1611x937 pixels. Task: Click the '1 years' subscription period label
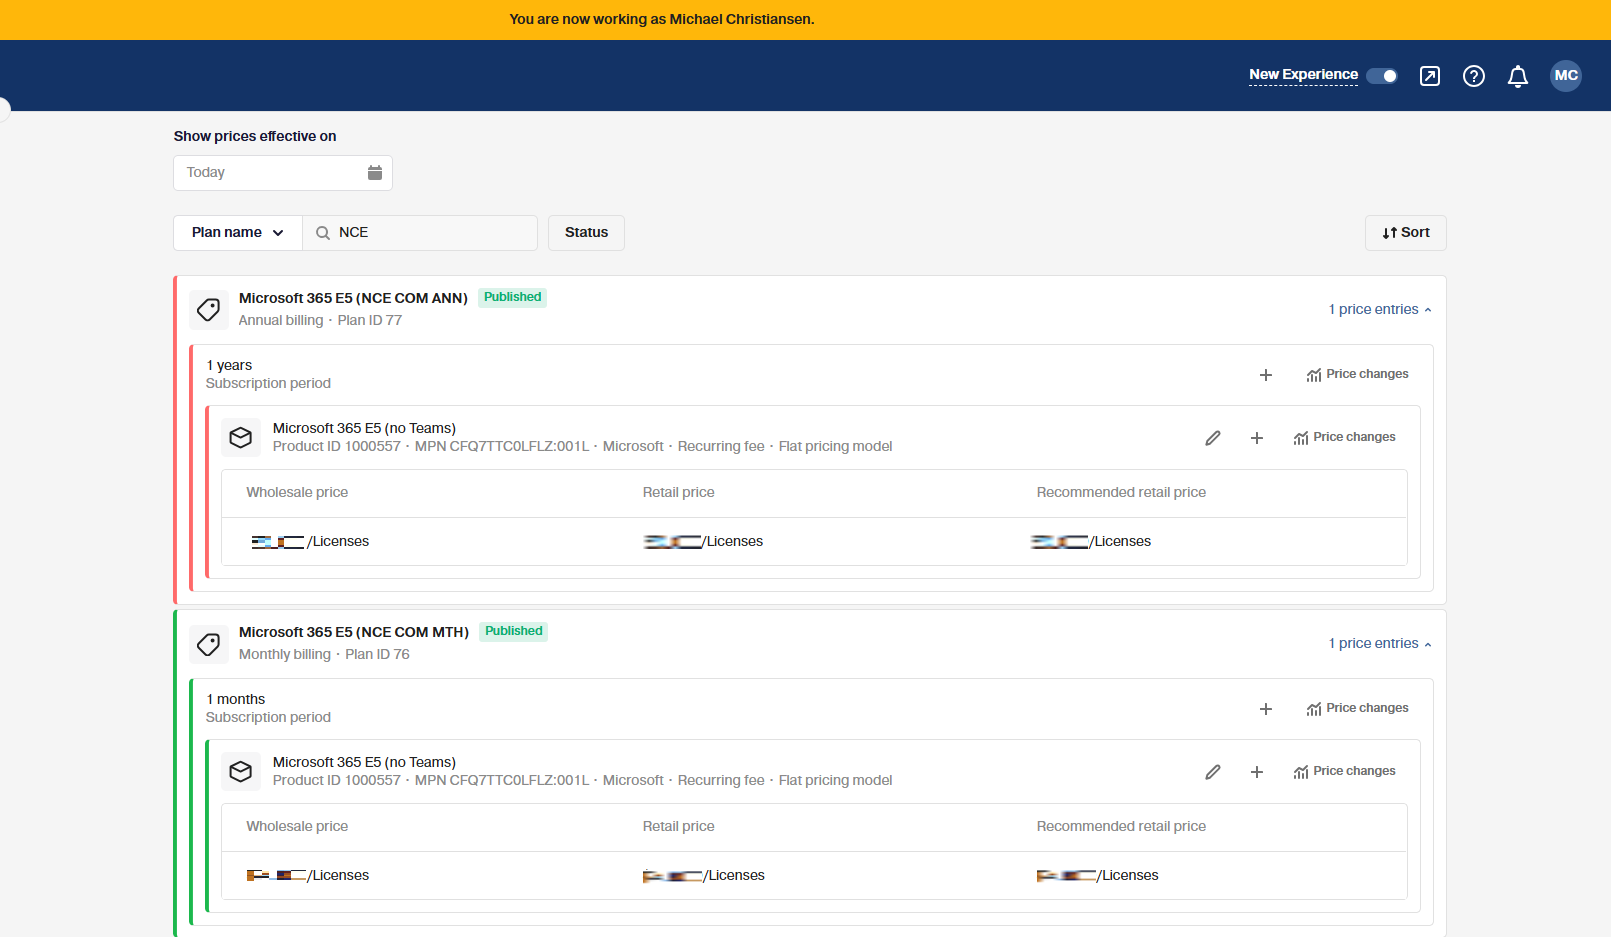pyautogui.click(x=229, y=366)
